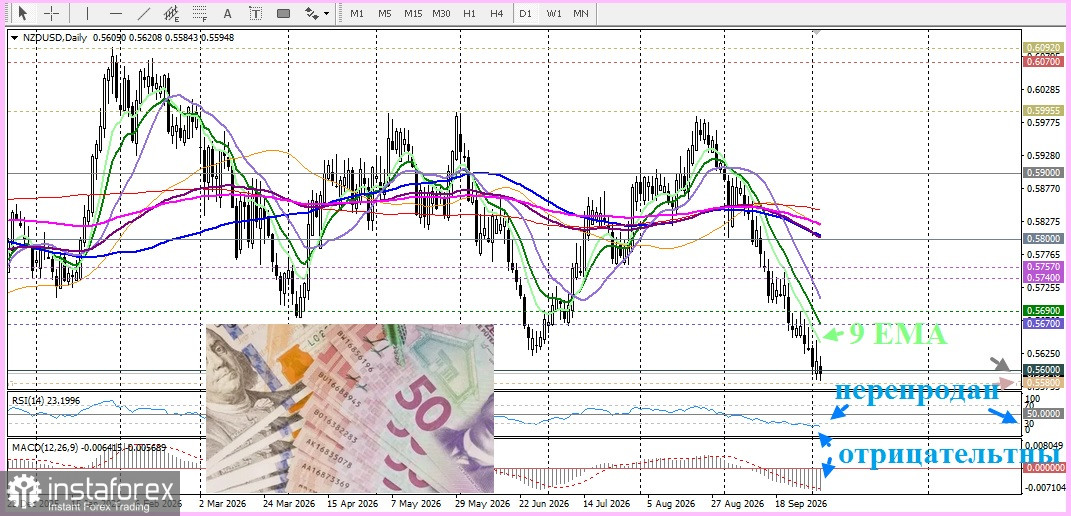Choose the horizontal line drawing tool
Screen dimensions: 1071x516
[115, 13]
